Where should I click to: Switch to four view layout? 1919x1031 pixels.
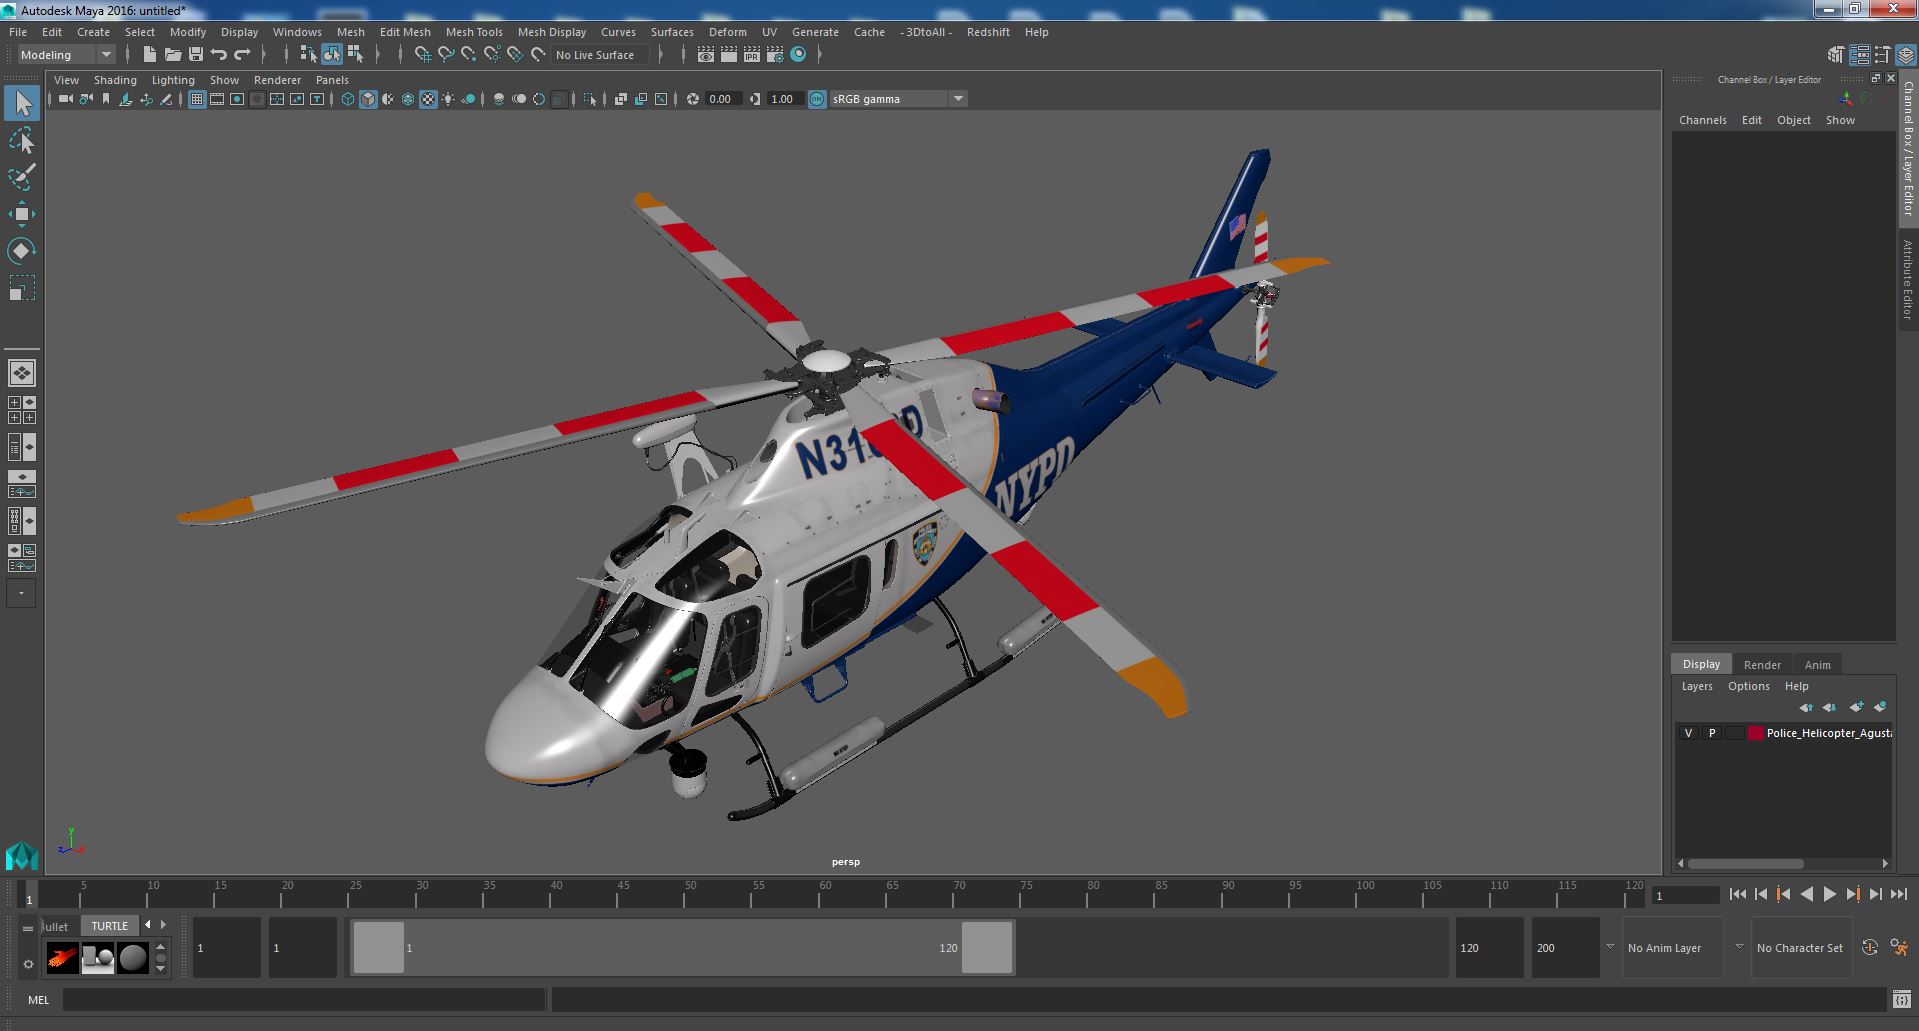tap(22, 410)
